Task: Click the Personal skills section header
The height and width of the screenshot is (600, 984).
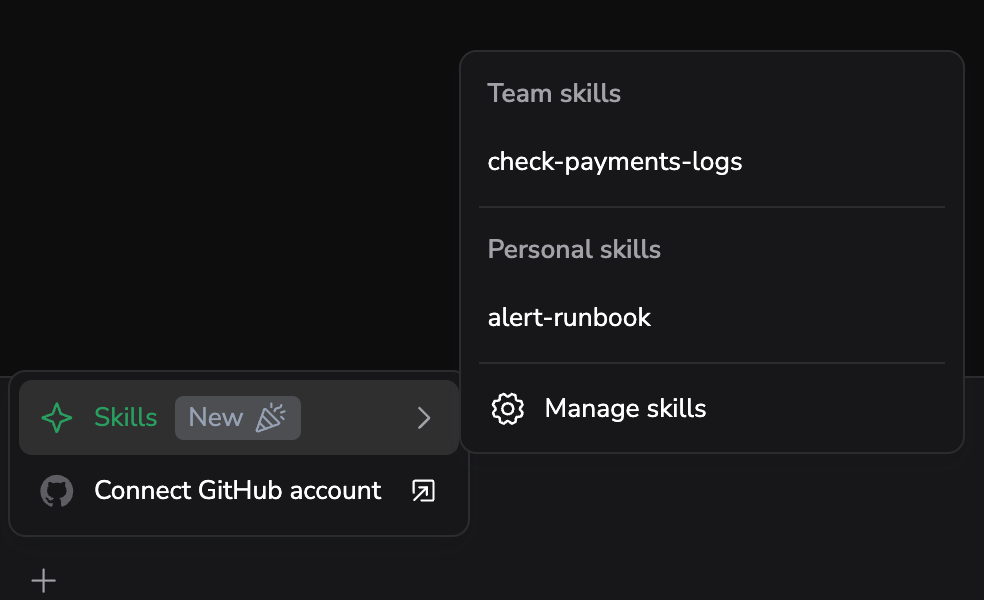Action: tap(574, 250)
